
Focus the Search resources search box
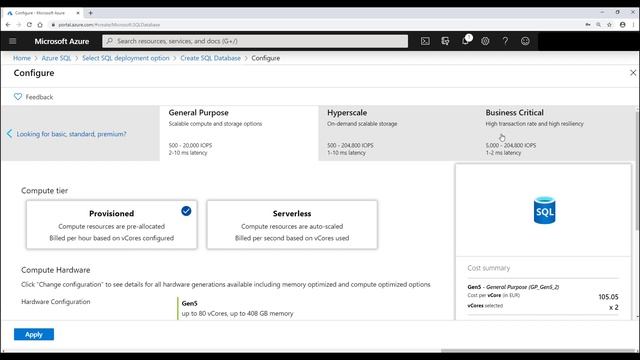[255, 41]
